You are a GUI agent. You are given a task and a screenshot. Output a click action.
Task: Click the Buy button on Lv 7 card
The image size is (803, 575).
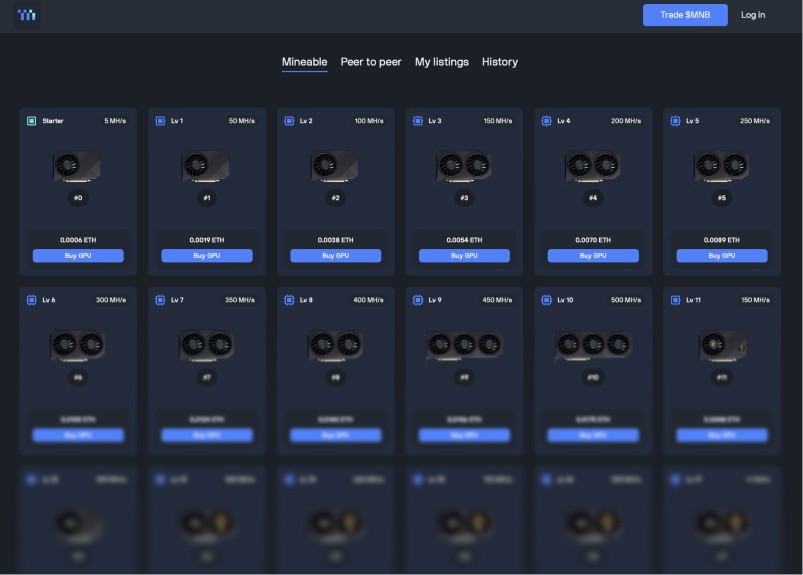[207, 435]
